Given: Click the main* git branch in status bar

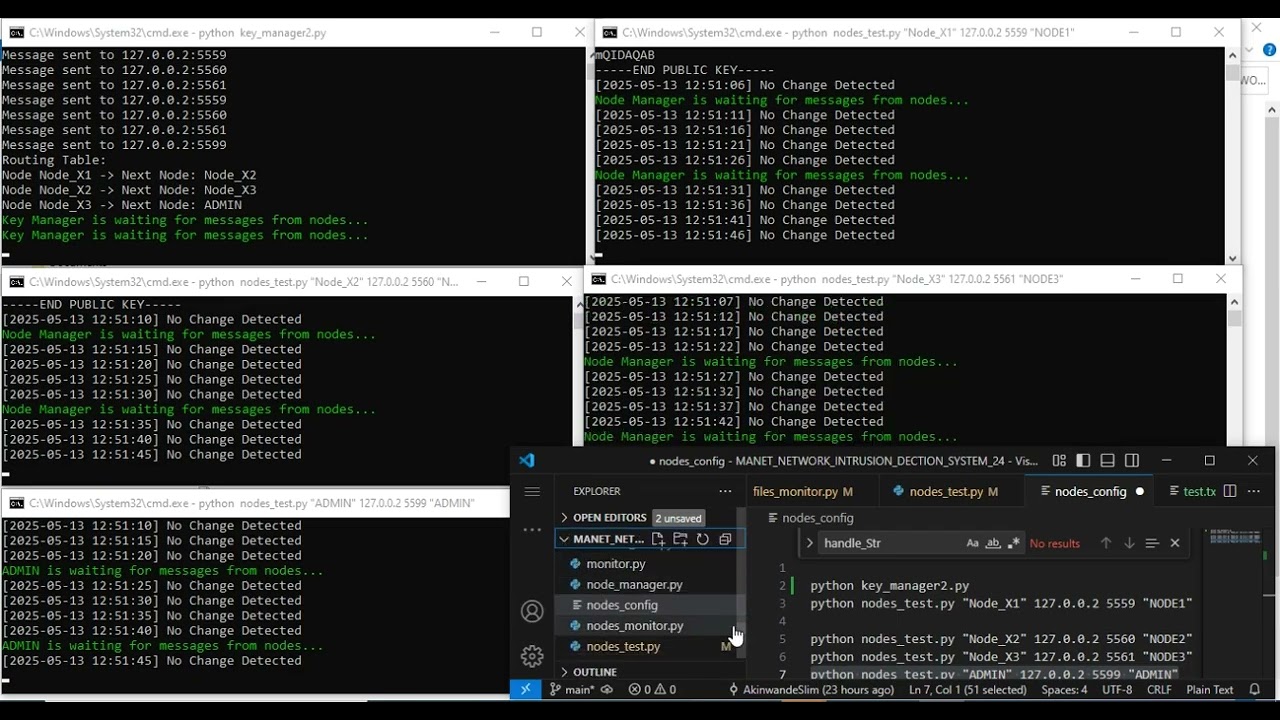Looking at the screenshot, I should tap(572, 689).
